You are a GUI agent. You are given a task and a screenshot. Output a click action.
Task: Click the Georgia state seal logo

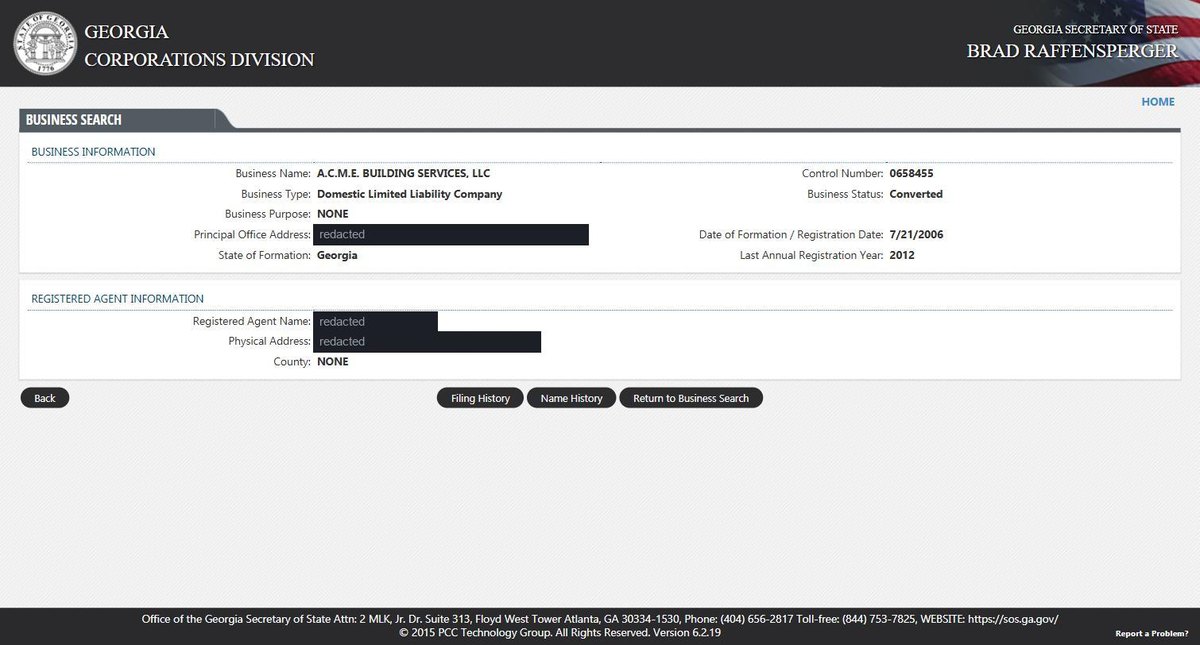pyautogui.click(x=43, y=43)
